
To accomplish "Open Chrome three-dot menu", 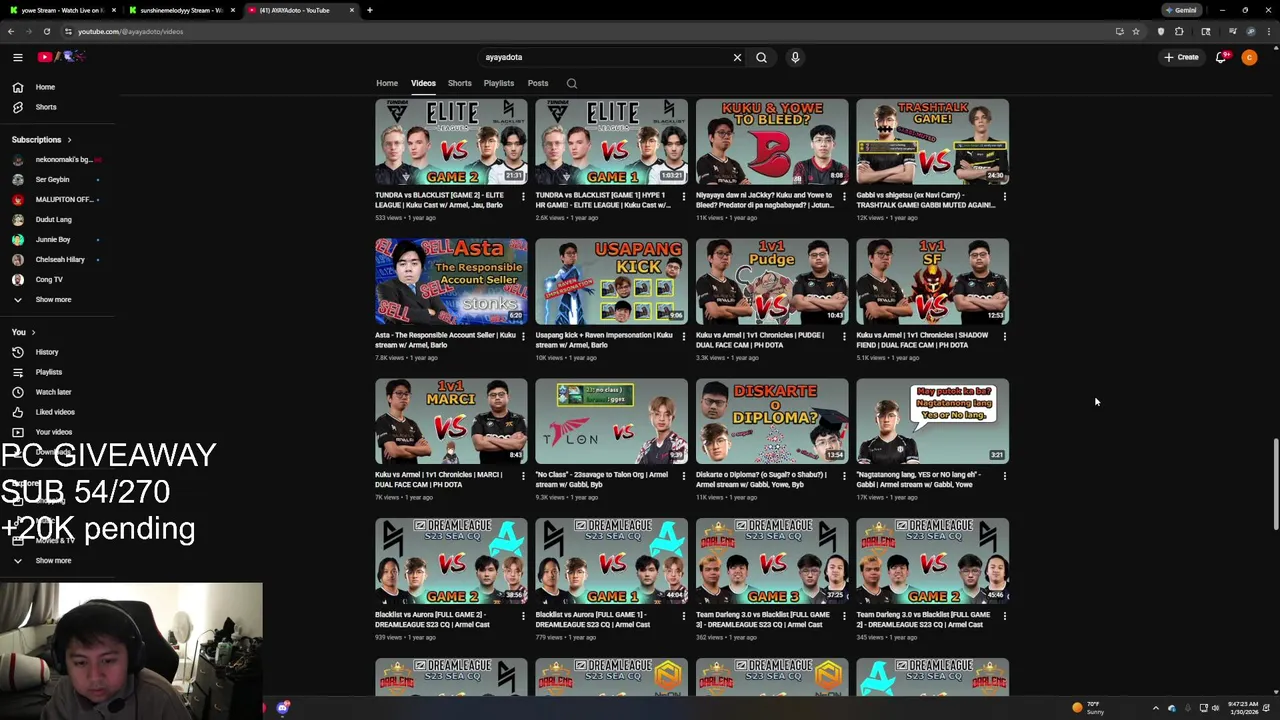I will pyautogui.click(x=1269, y=31).
